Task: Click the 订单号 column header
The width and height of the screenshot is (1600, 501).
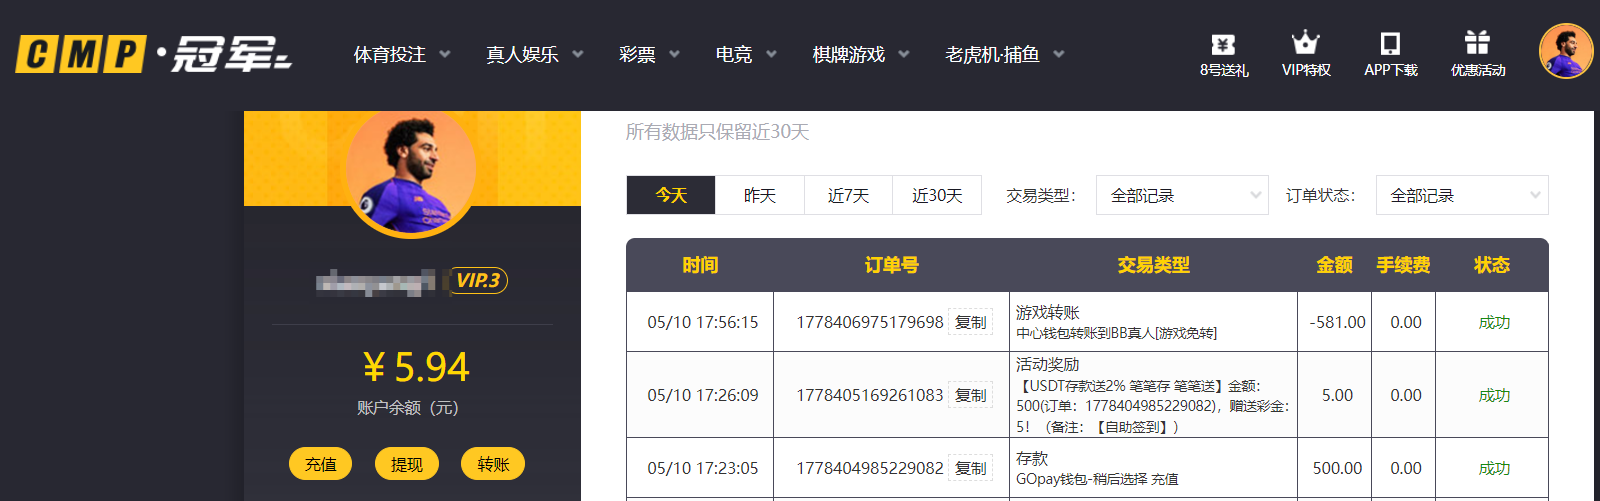Action: tap(891, 265)
